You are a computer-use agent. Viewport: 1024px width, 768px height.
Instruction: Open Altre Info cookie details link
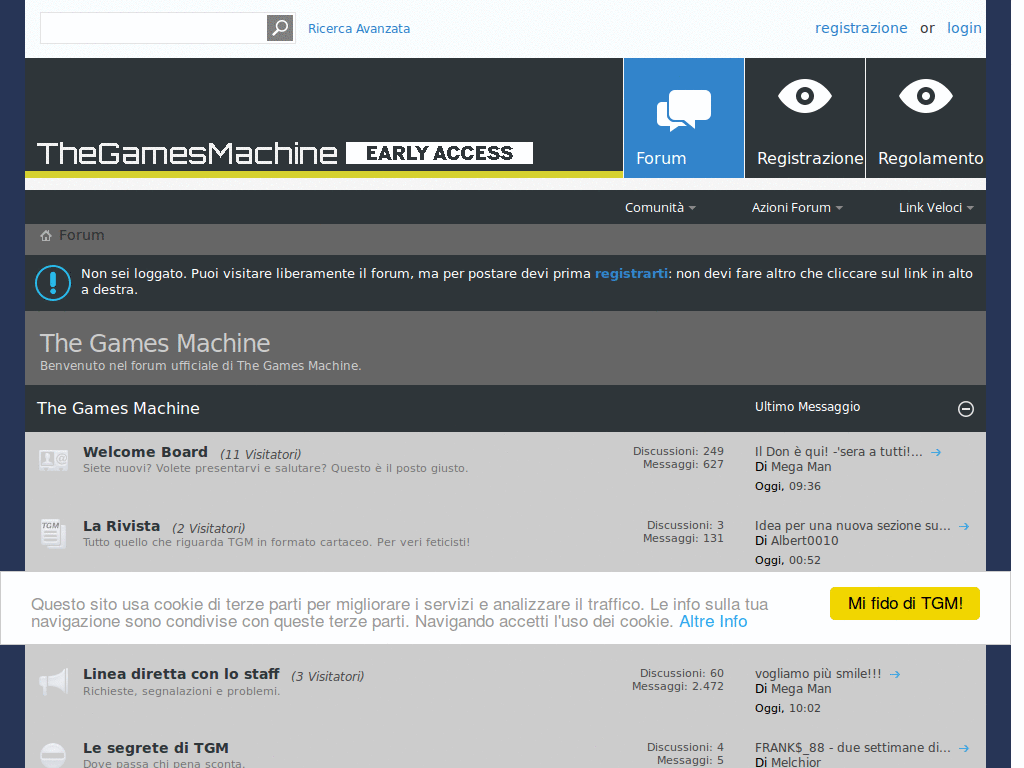pyautogui.click(x=713, y=621)
